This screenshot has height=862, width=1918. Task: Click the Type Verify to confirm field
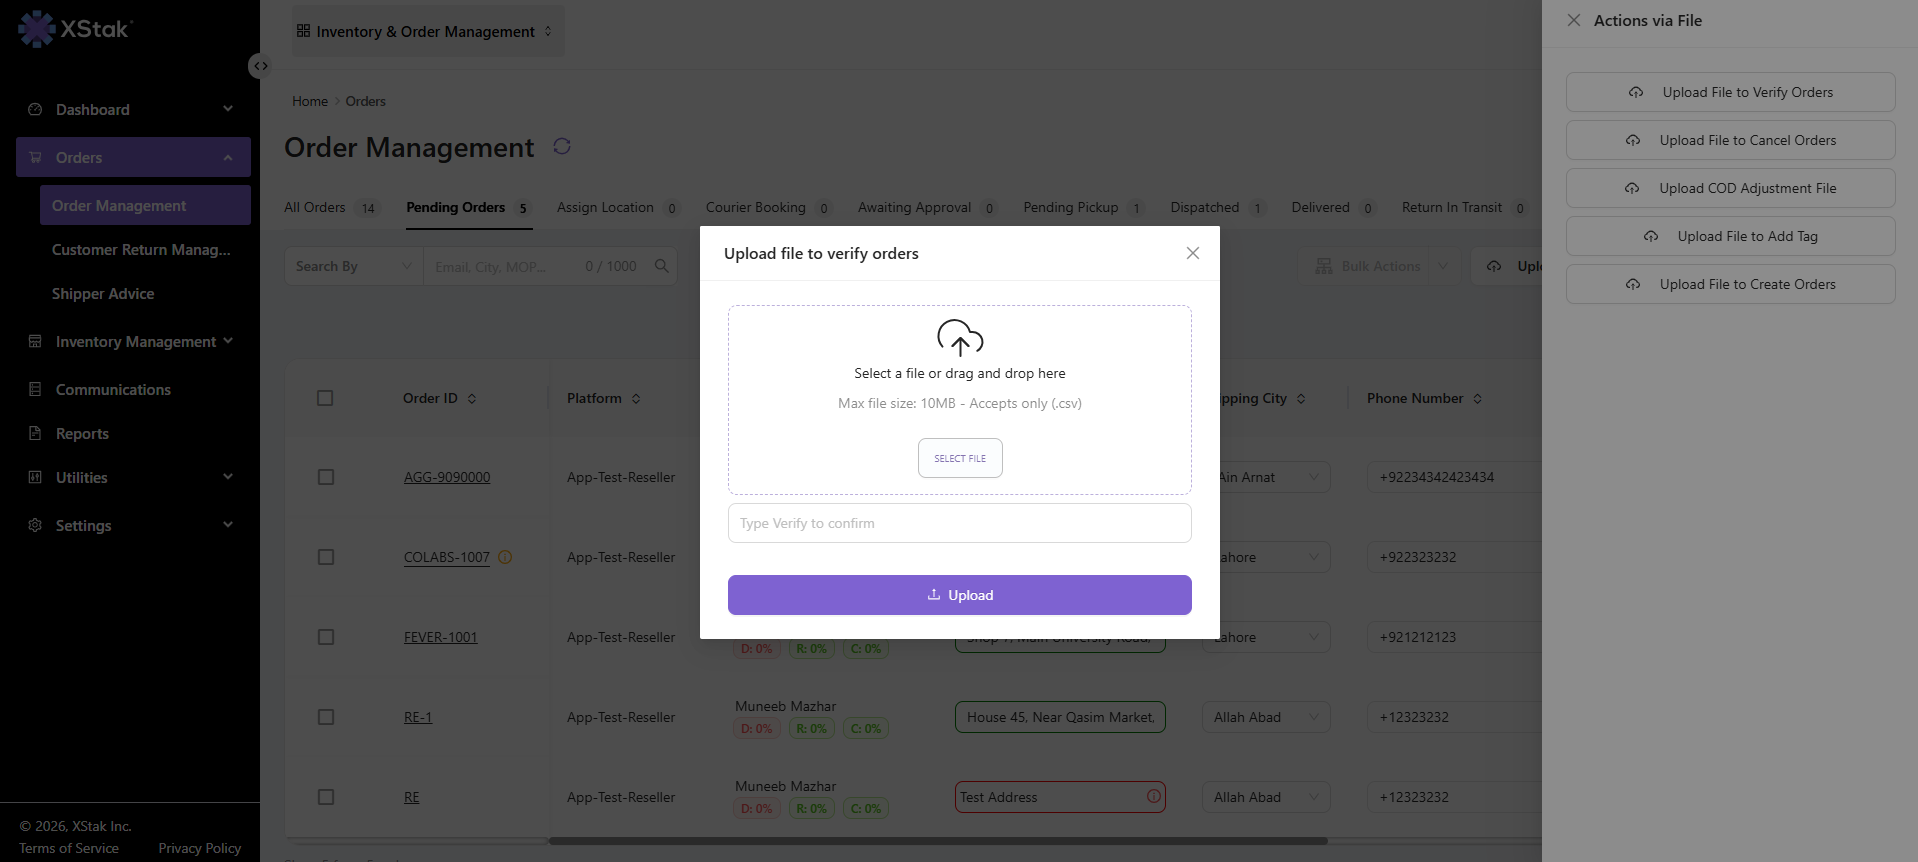[x=960, y=523]
